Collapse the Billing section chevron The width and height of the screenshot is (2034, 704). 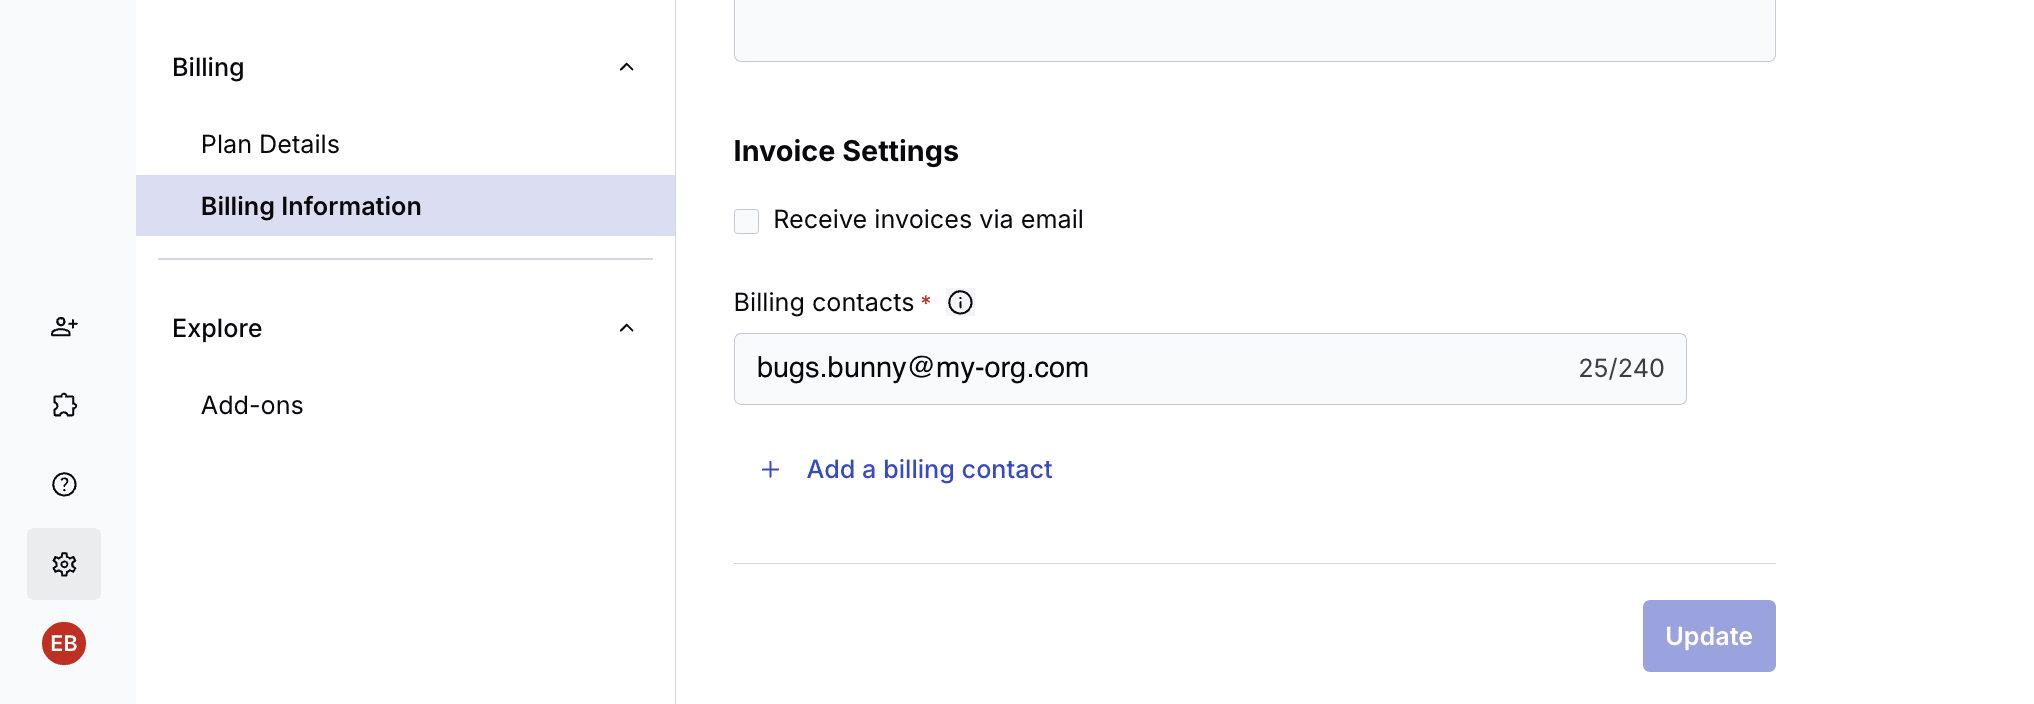pyautogui.click(x=627, y=67)
